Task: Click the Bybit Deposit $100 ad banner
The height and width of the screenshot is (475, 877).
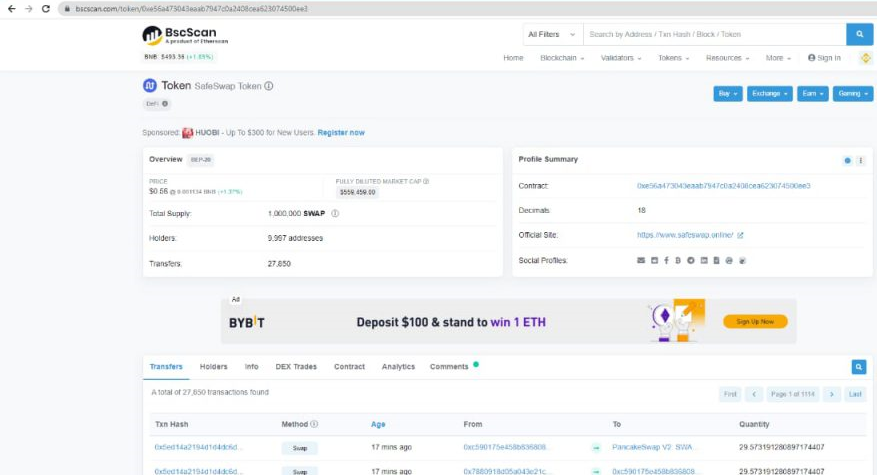Action: 508,321
